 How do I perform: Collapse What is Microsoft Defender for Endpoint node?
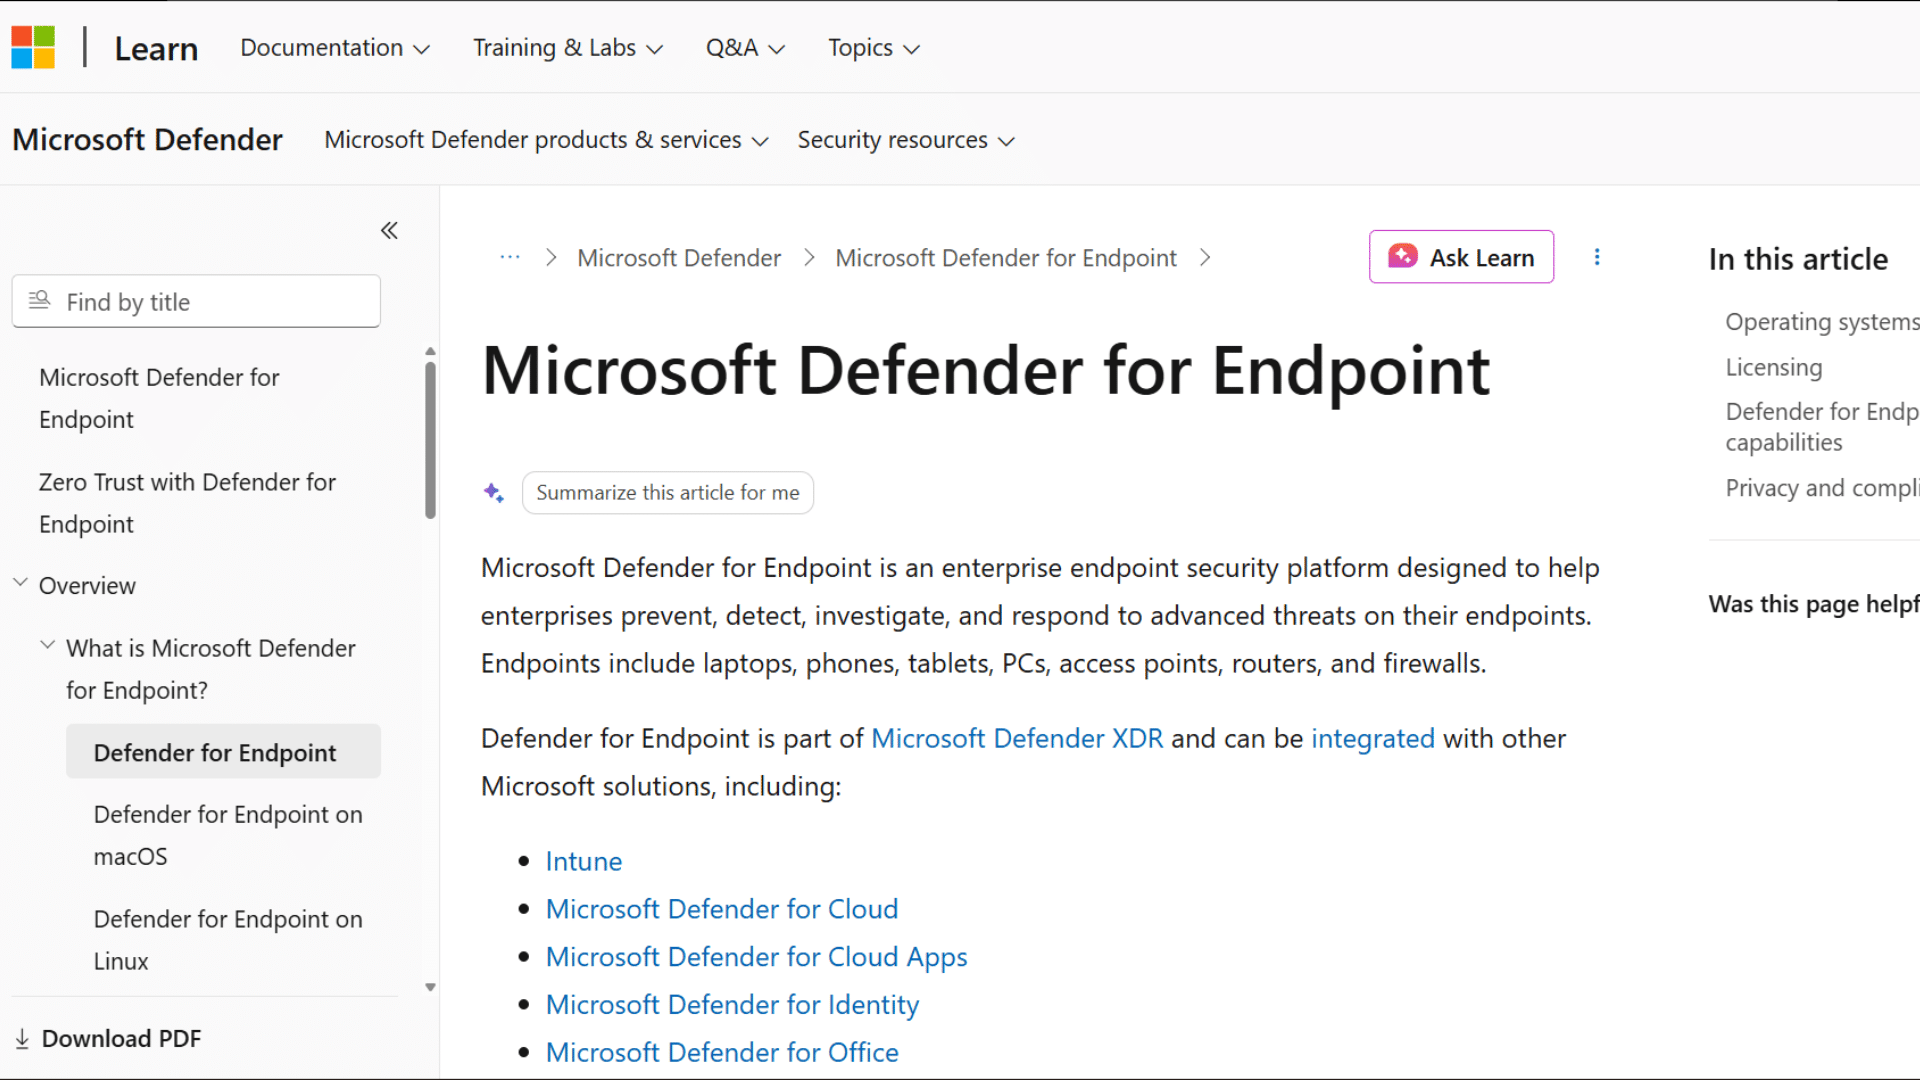tap(47, 646)
